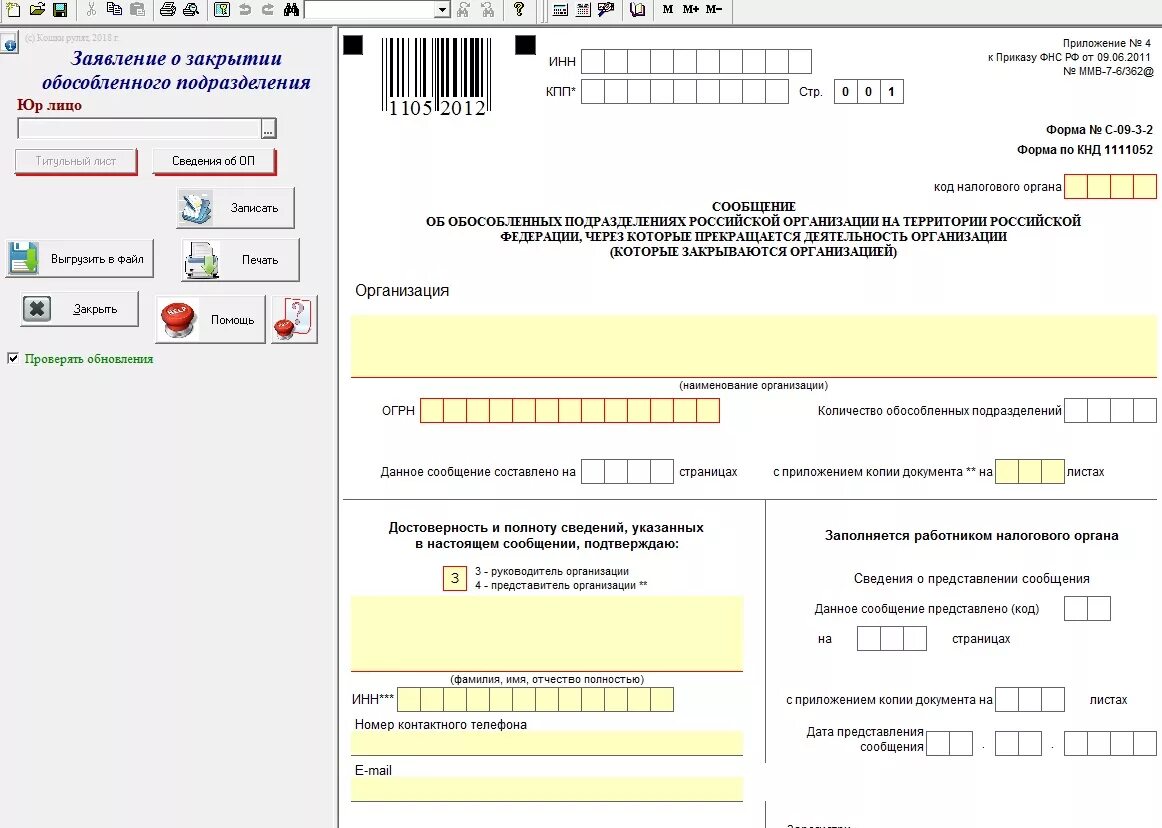
Task: Click the Copy toolbar icon
Action: point(114,9)
